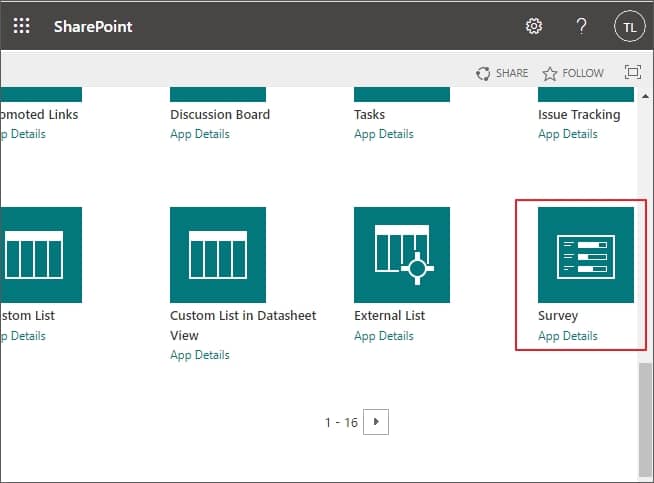
Task: Add the Custom List in Datasheet View tile
Action: coord(218,255)
